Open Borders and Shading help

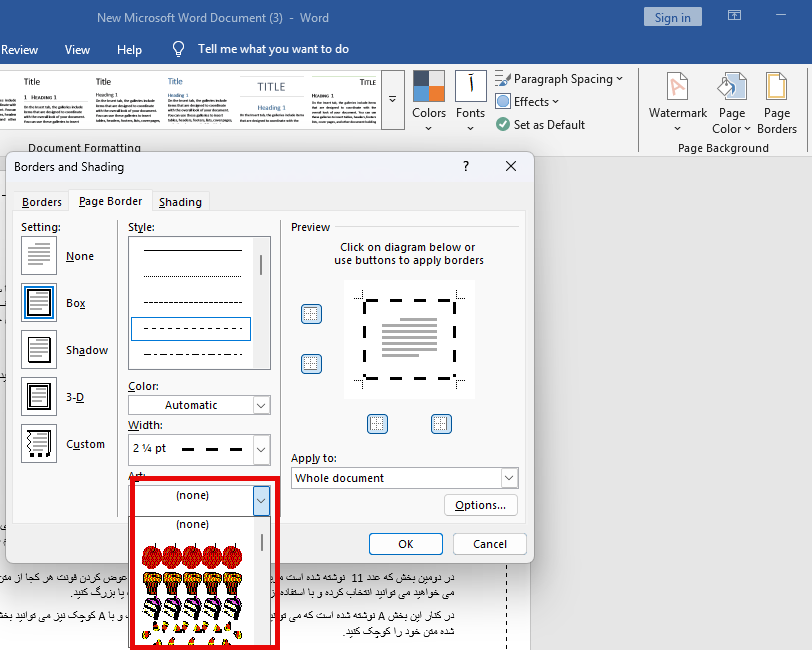[466, 166]
